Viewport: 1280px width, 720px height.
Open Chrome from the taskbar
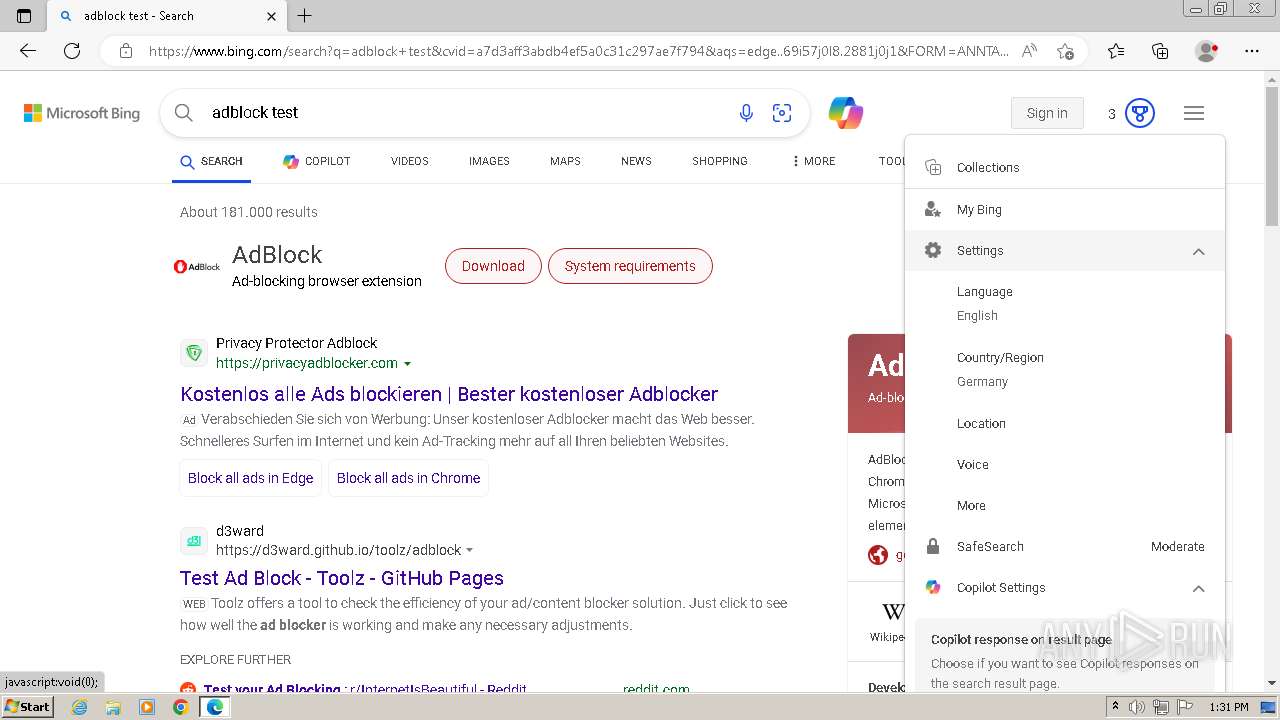pos(180,707)
